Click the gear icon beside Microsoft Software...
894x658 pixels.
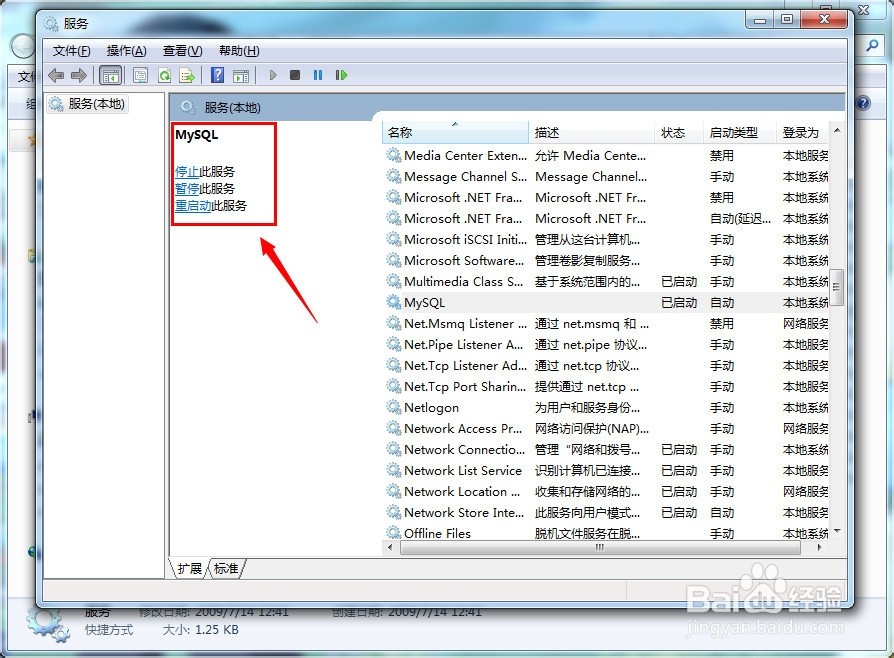click(x=394, y=260)
